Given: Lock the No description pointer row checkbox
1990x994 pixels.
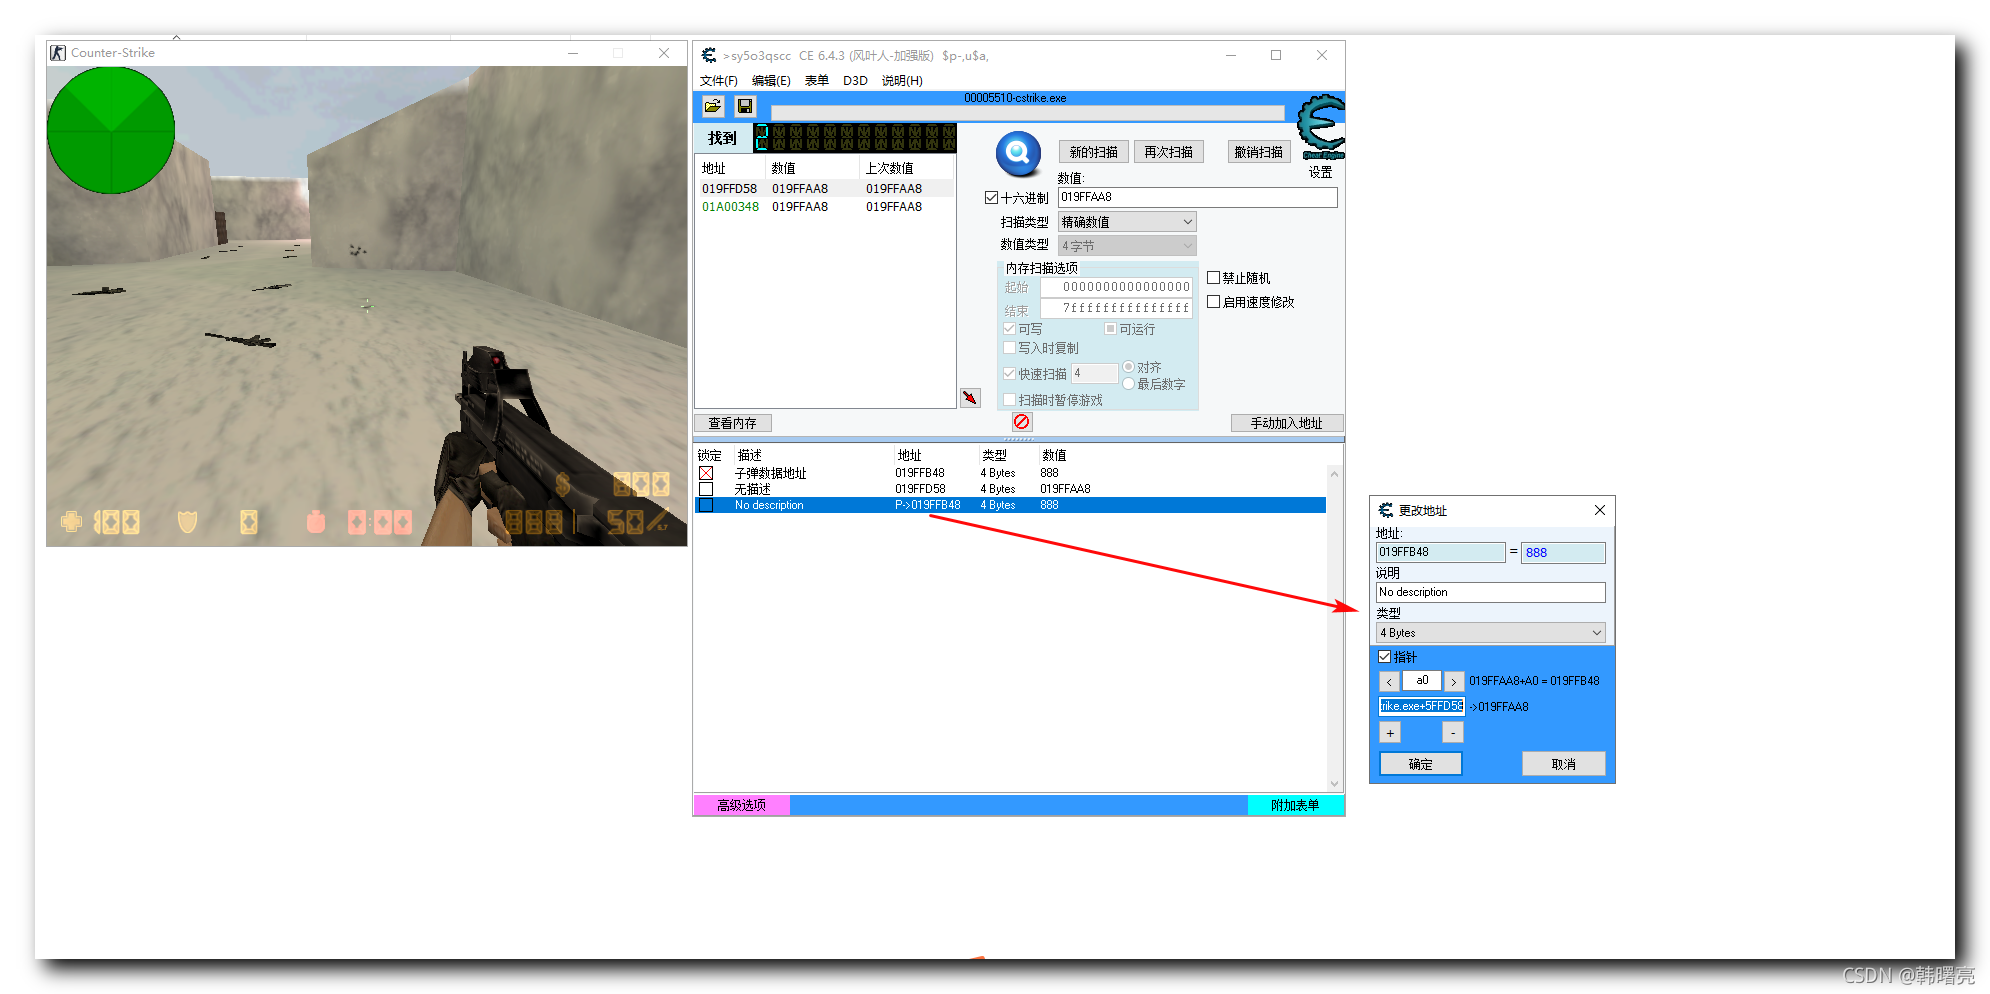Looking at the screenshot, I should pyautogui.click(x=706, y=505).
